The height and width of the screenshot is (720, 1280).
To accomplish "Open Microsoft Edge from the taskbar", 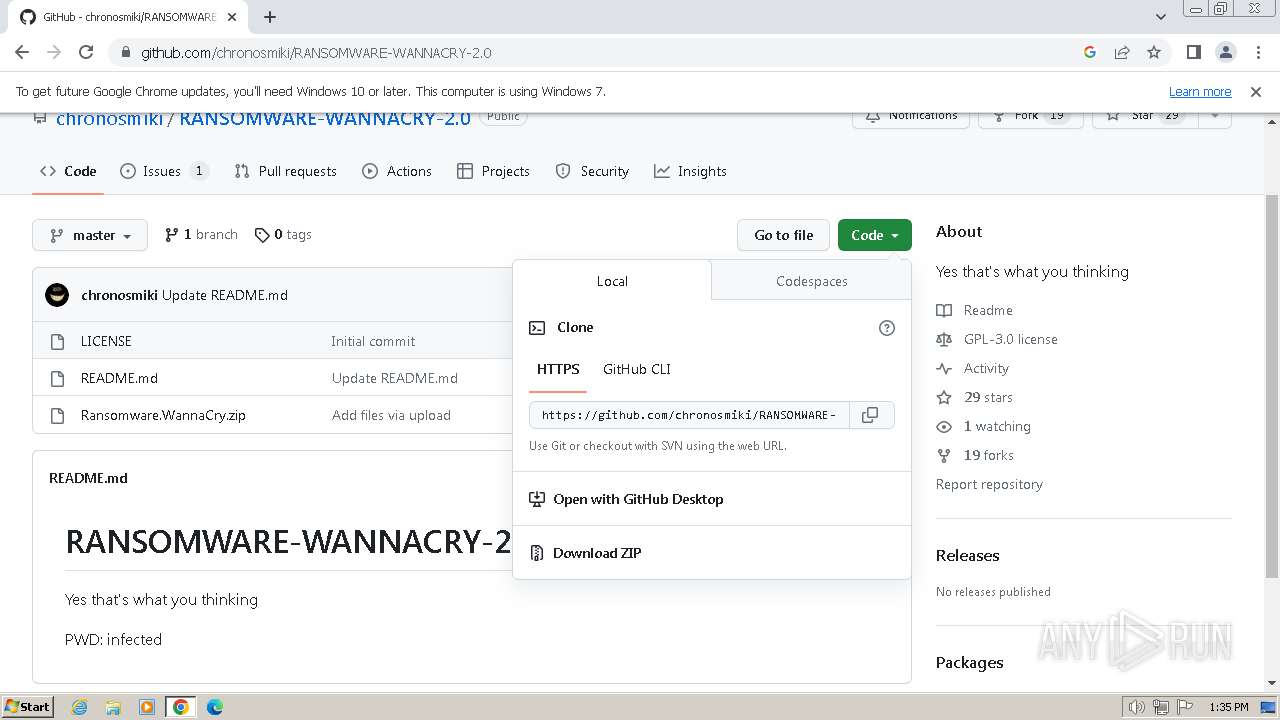I will 214,707.
